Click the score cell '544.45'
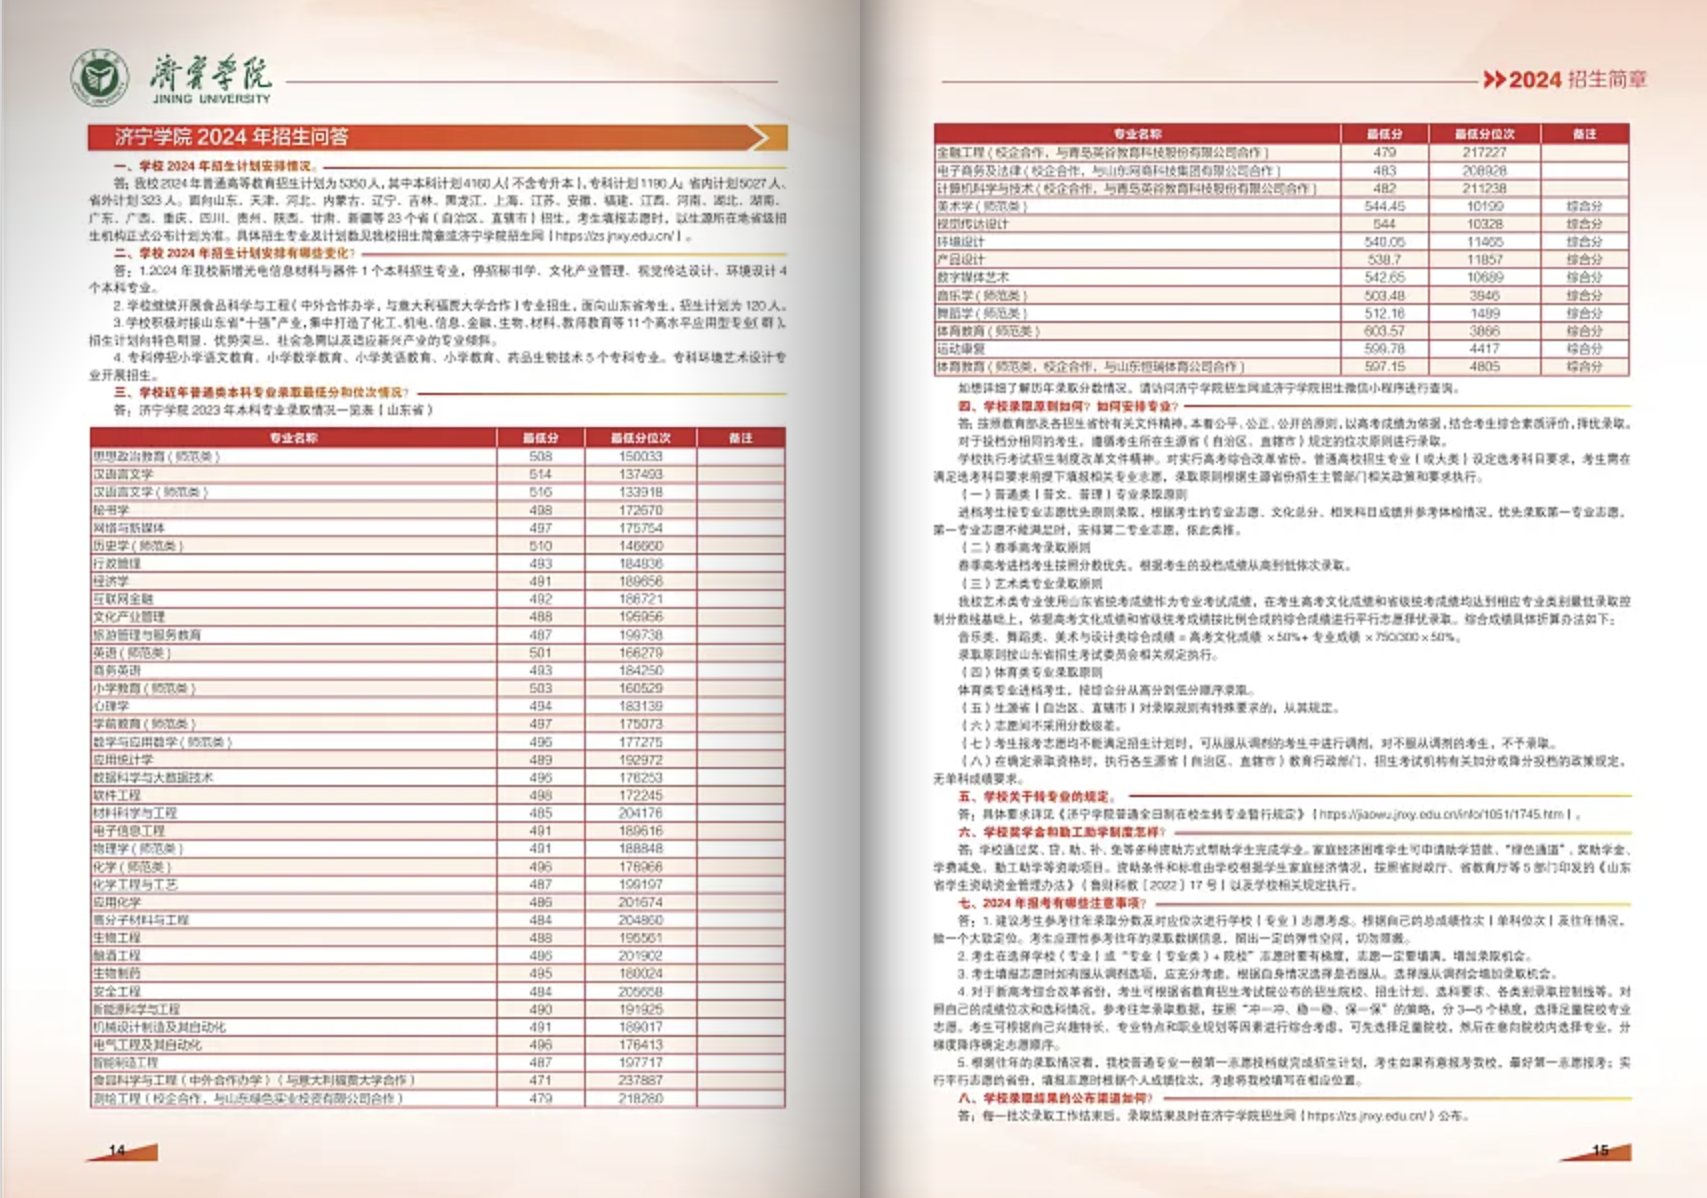The height and width of the screenshot is (1198, 1707). click(x=1385, y=206)
